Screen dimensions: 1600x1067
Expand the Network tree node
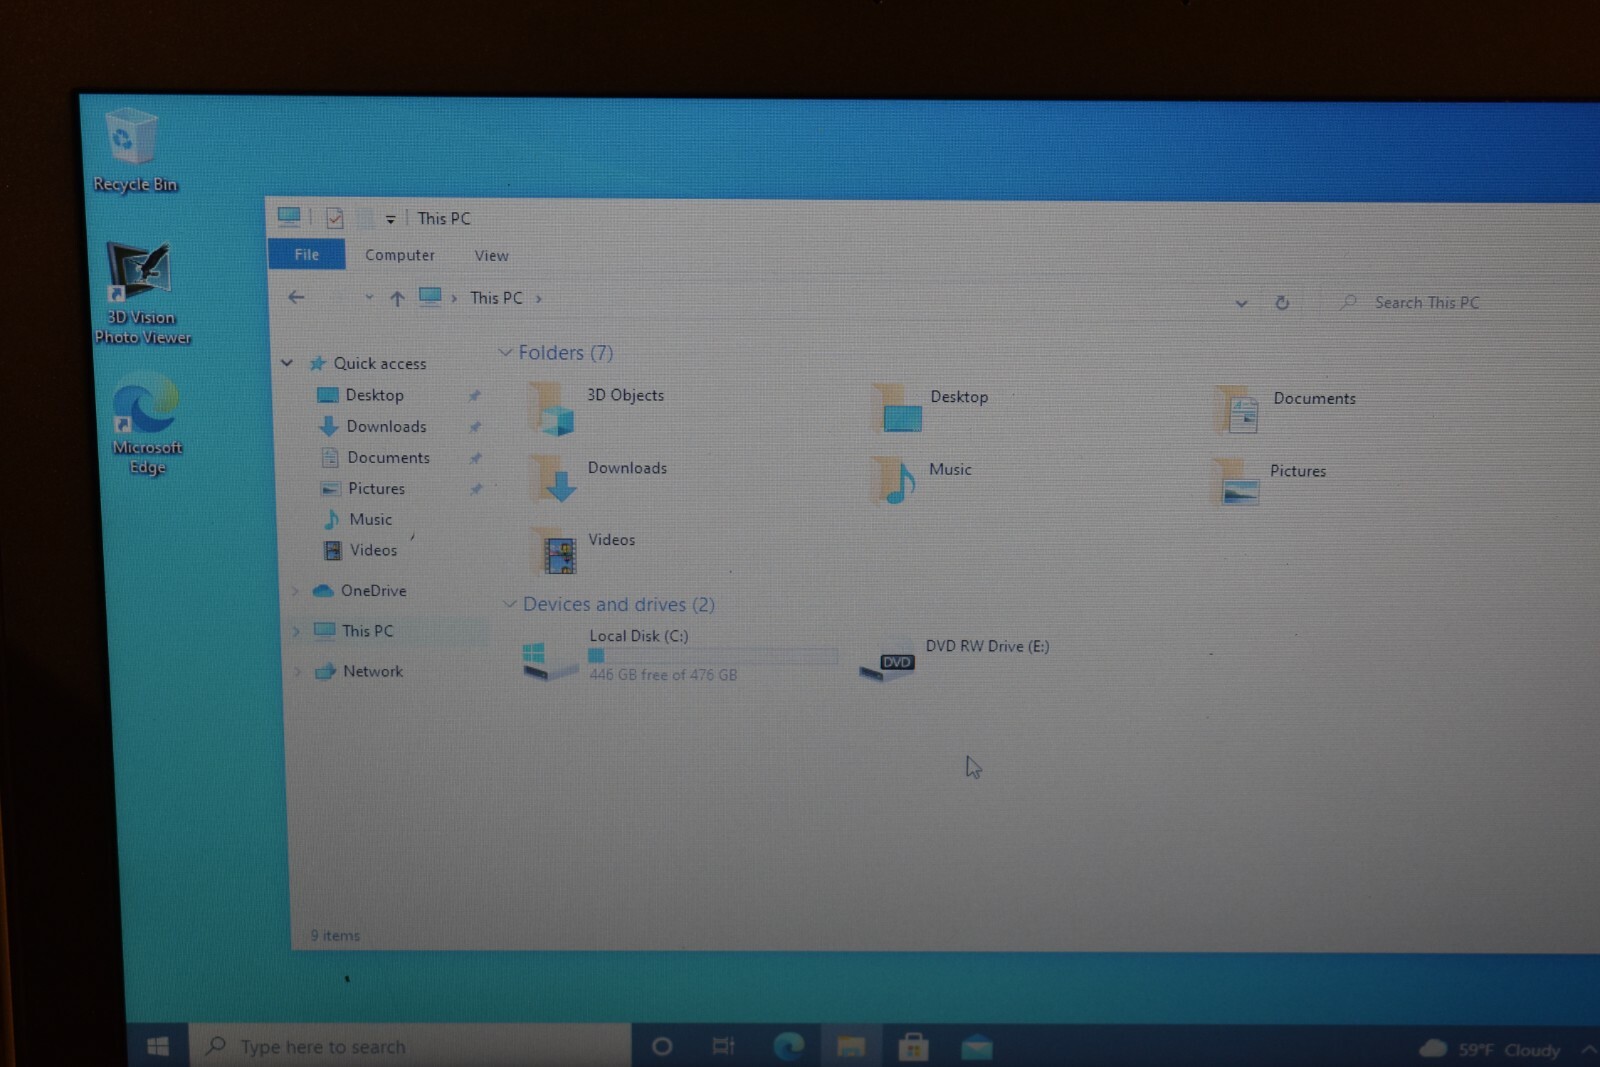pos(297,672)
